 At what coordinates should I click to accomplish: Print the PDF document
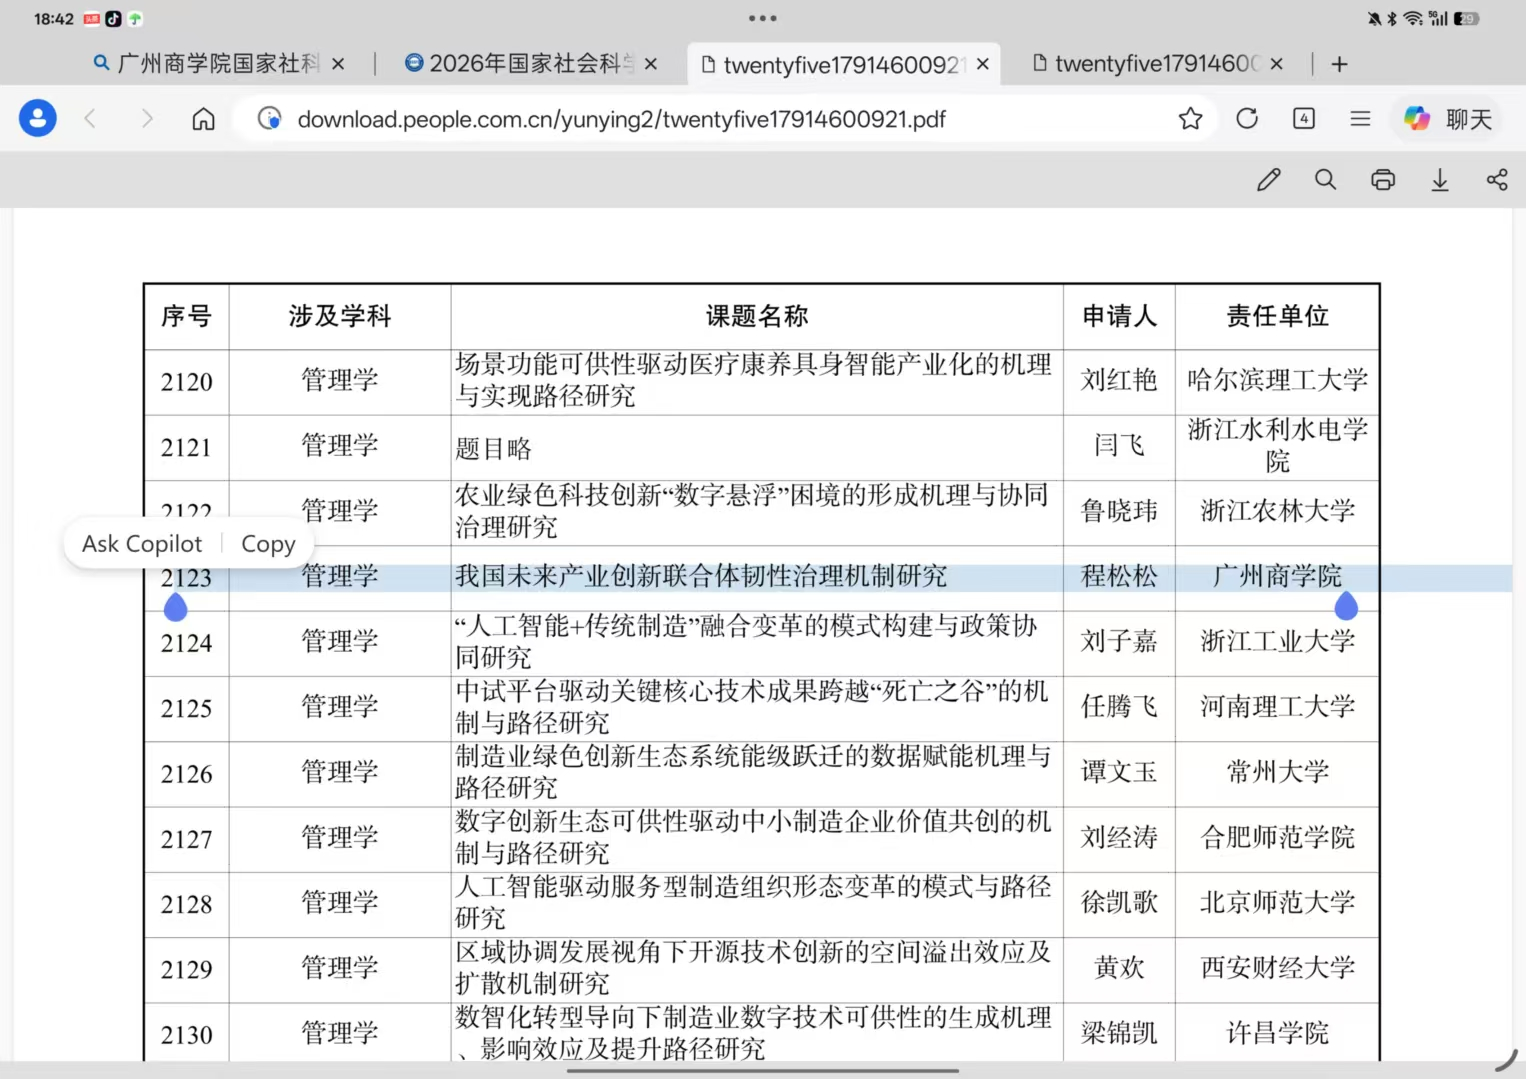click(x=1383, y=180)
